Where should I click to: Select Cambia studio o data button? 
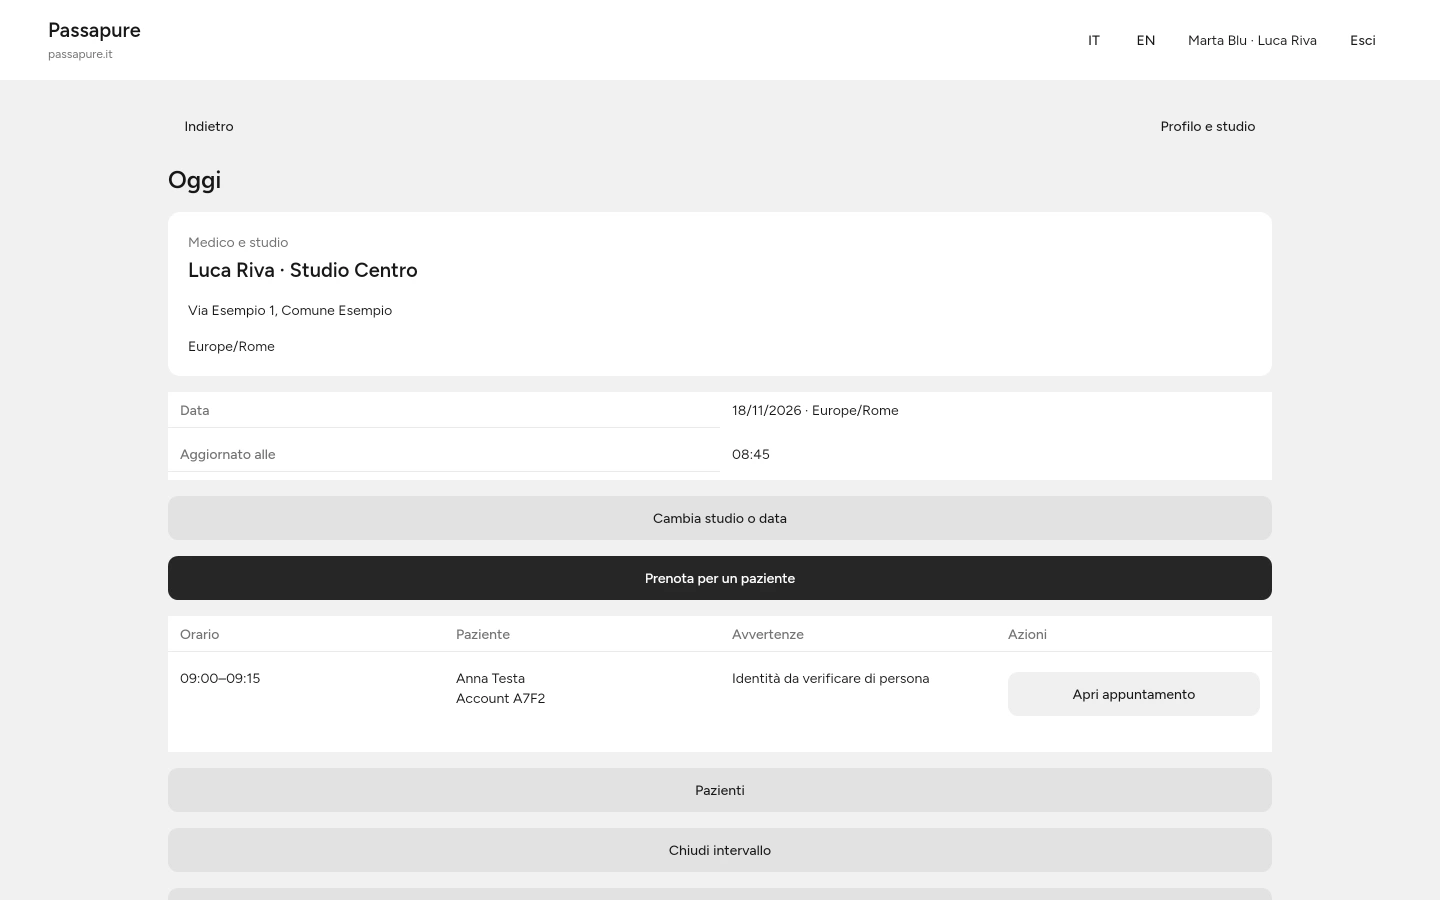click(x=720, y=518)
